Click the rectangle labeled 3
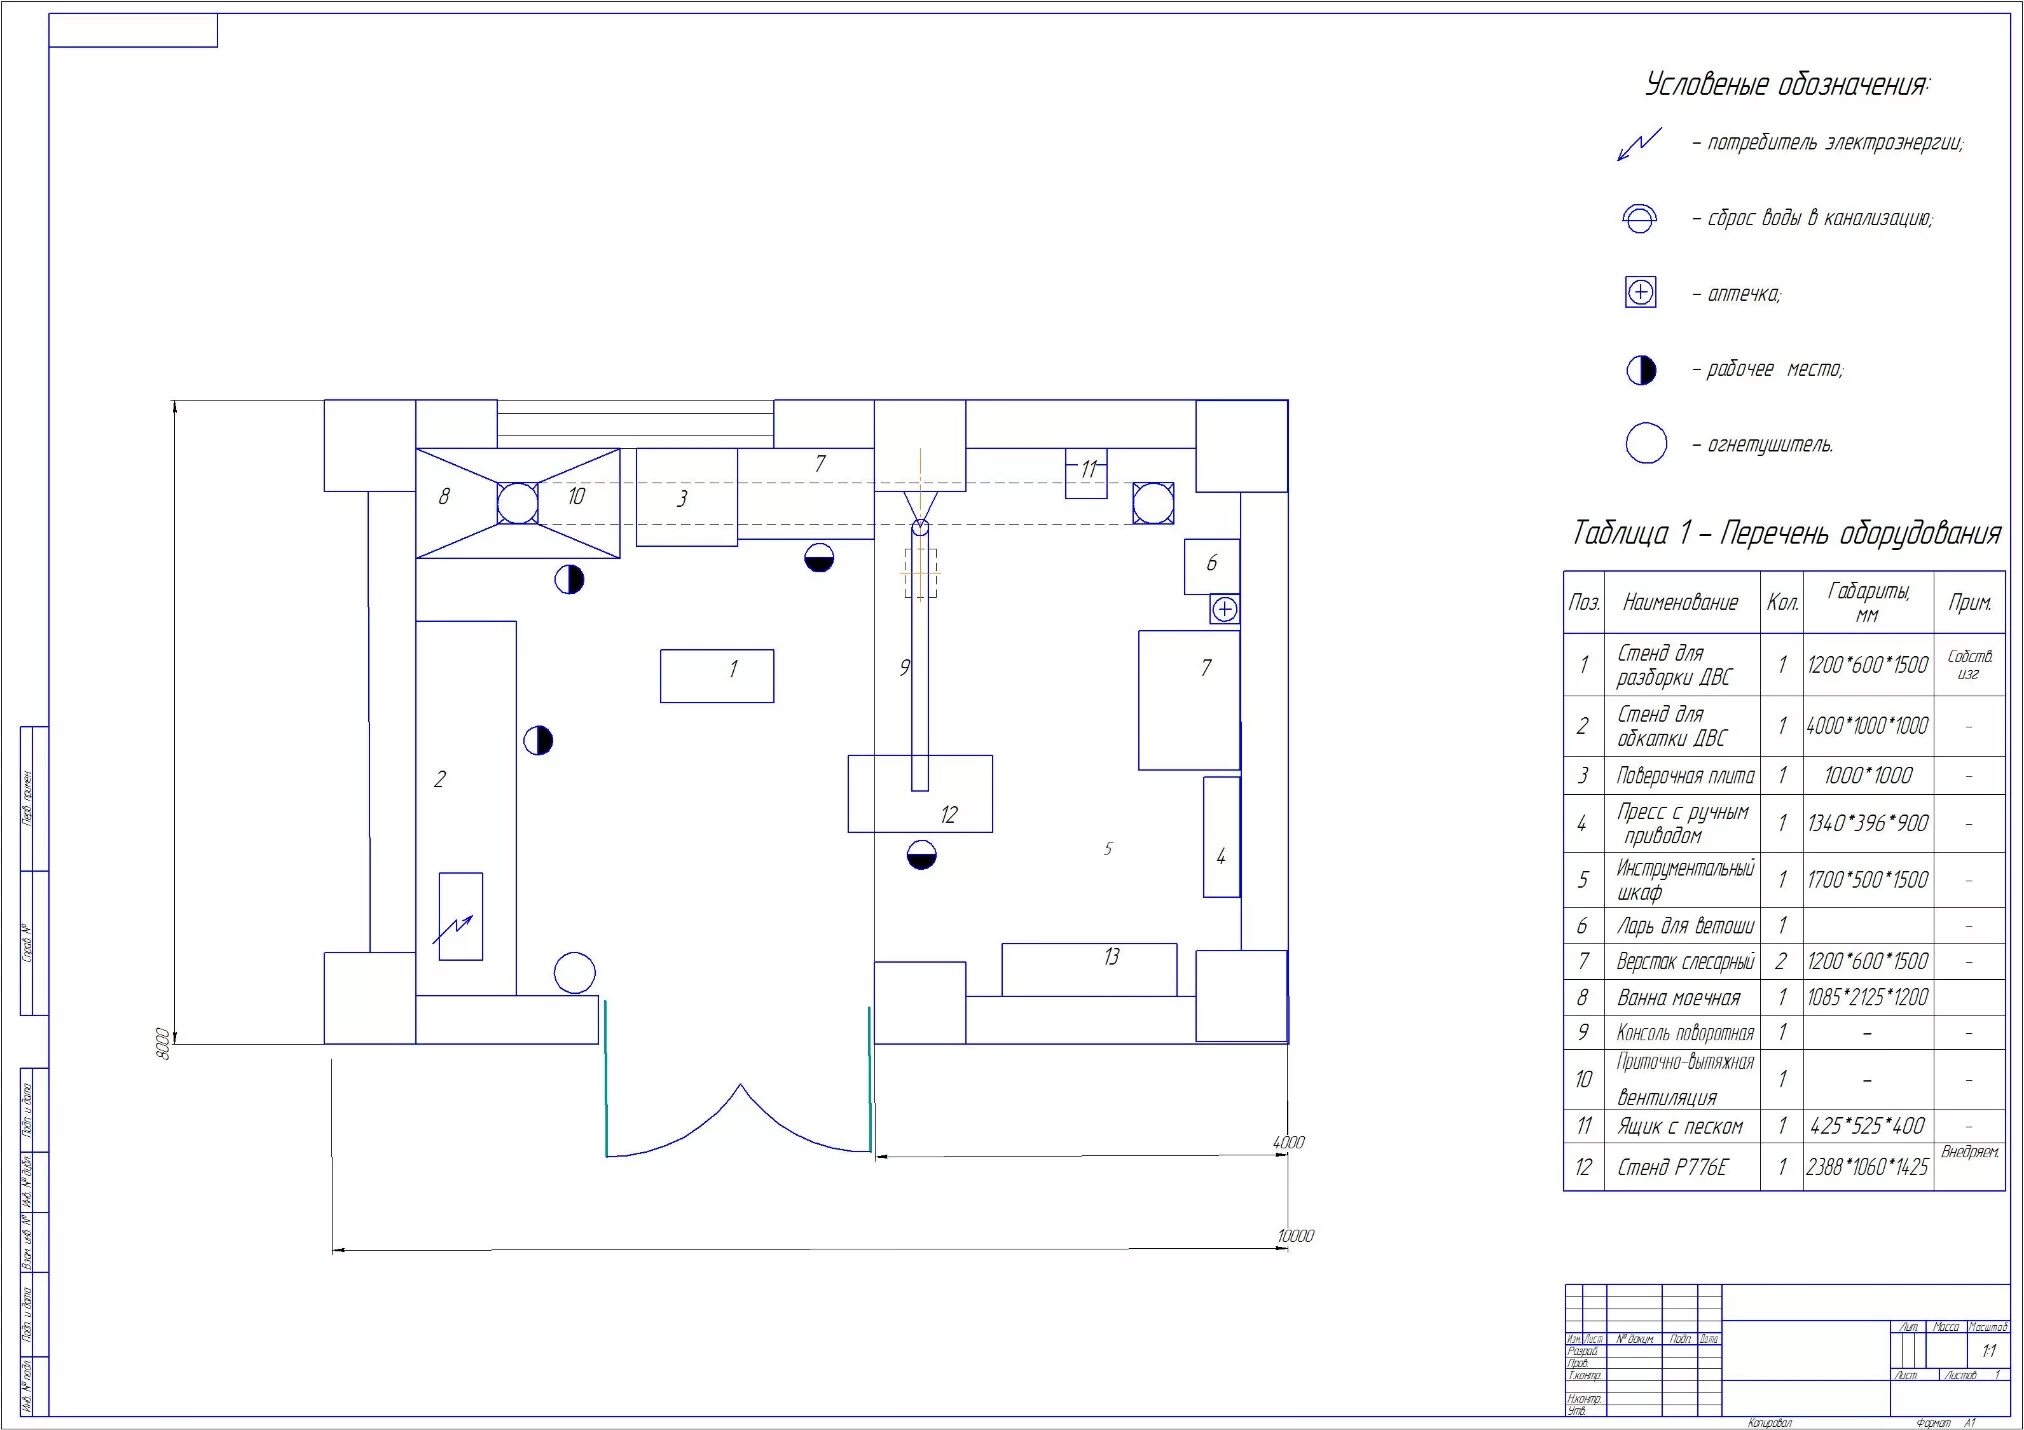The width and height of the screenshot is (2024, 1430). pos(687,497)
